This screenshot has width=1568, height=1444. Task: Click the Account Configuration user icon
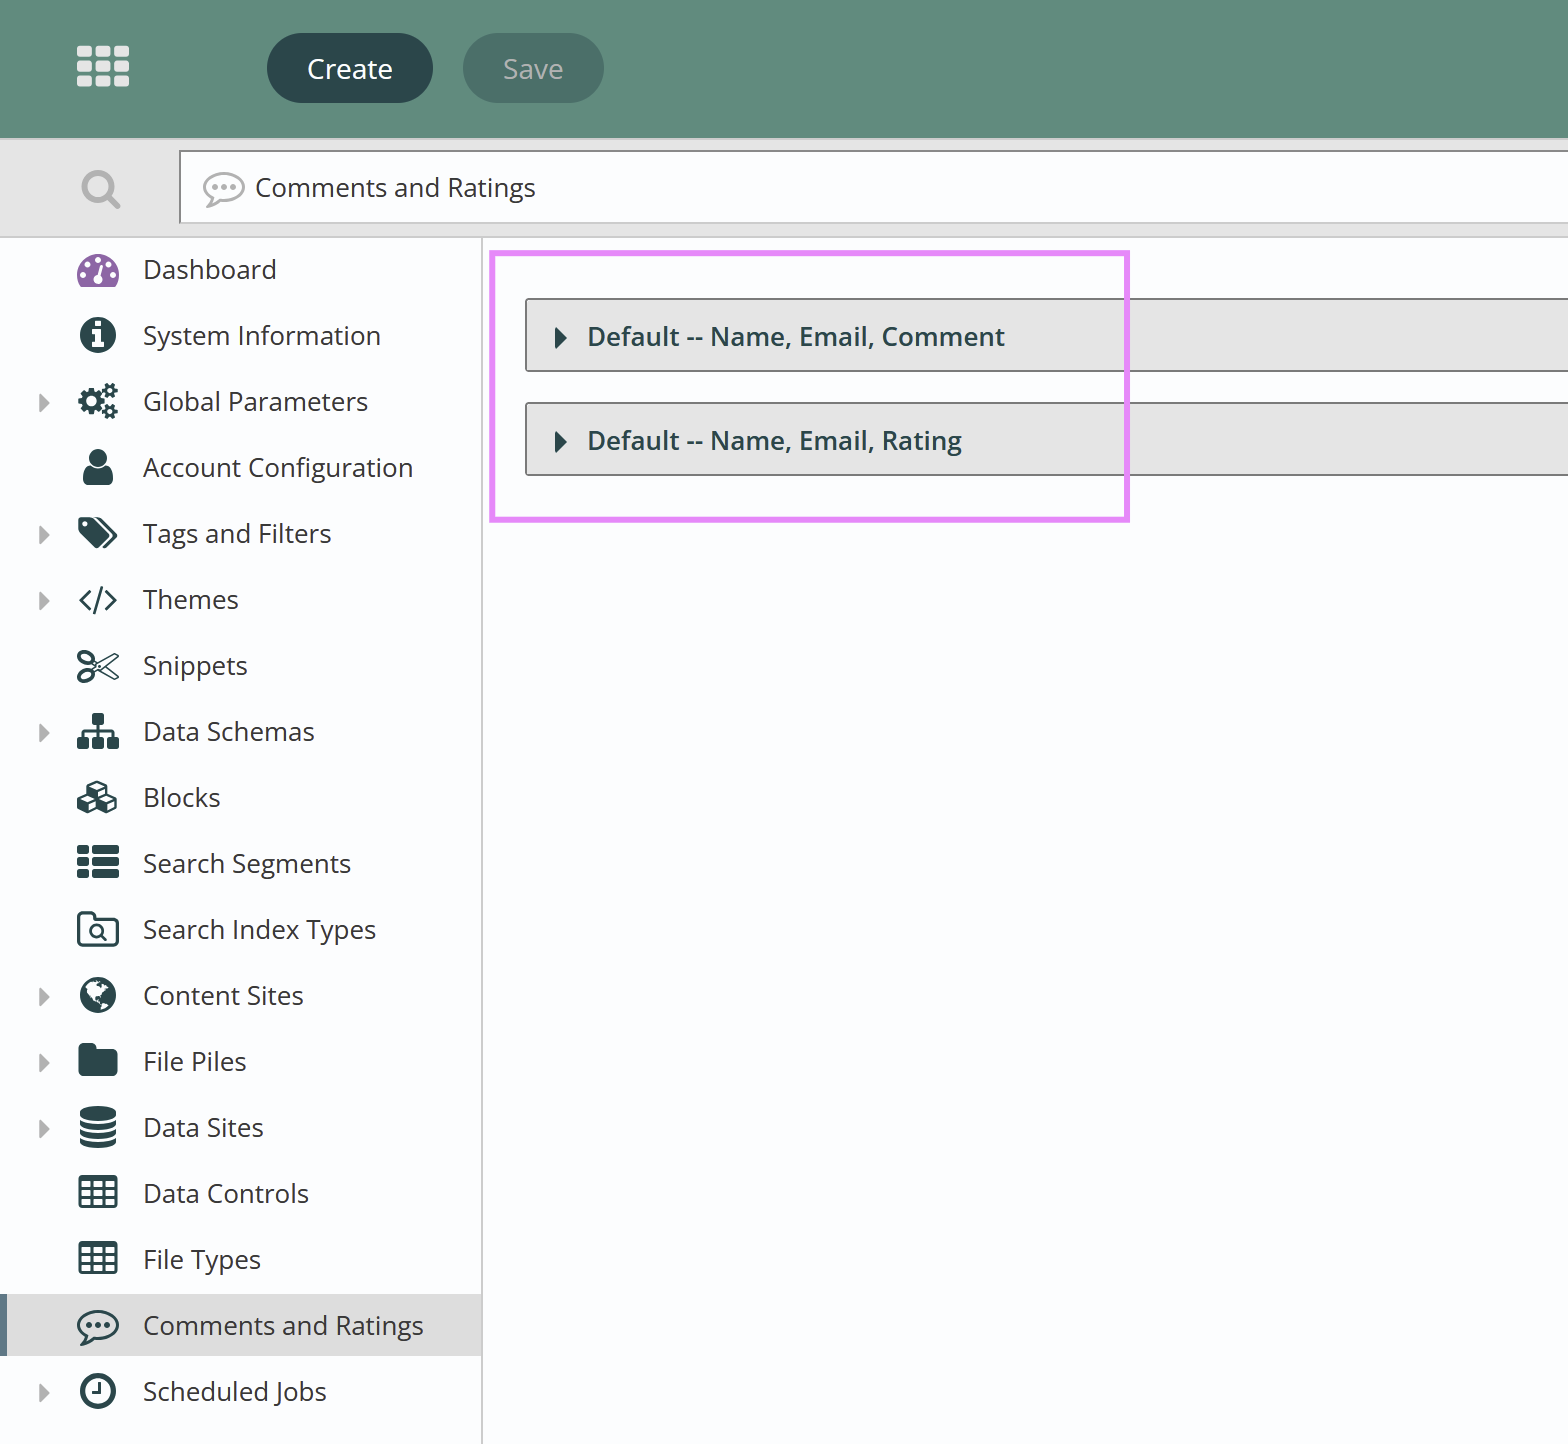pos(98,467)
